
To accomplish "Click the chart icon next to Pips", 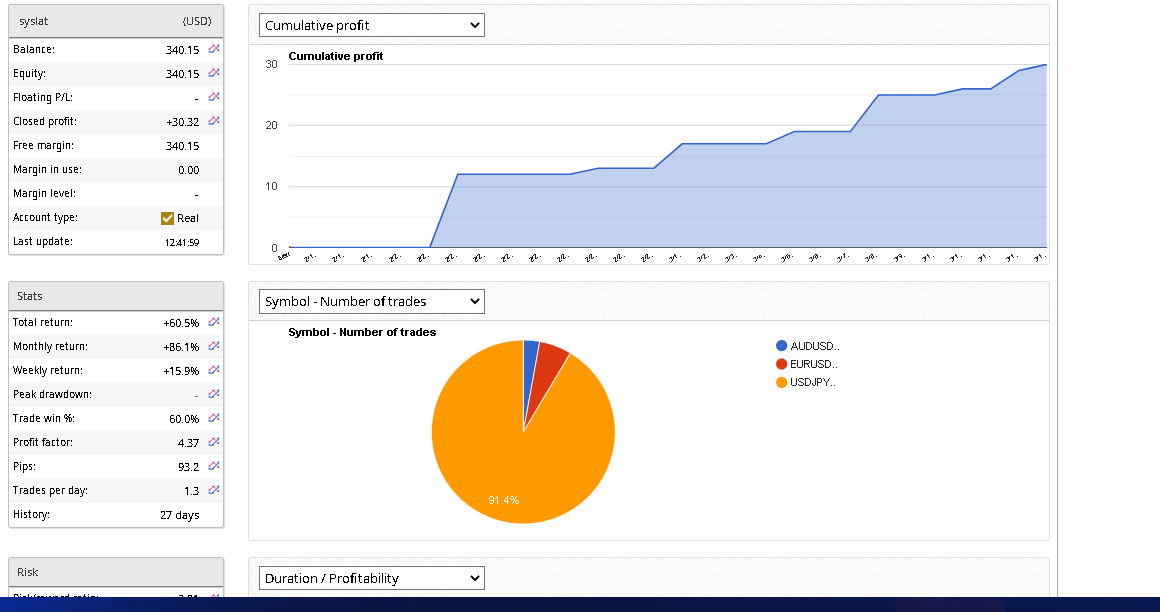I will [x=213, y=466].
